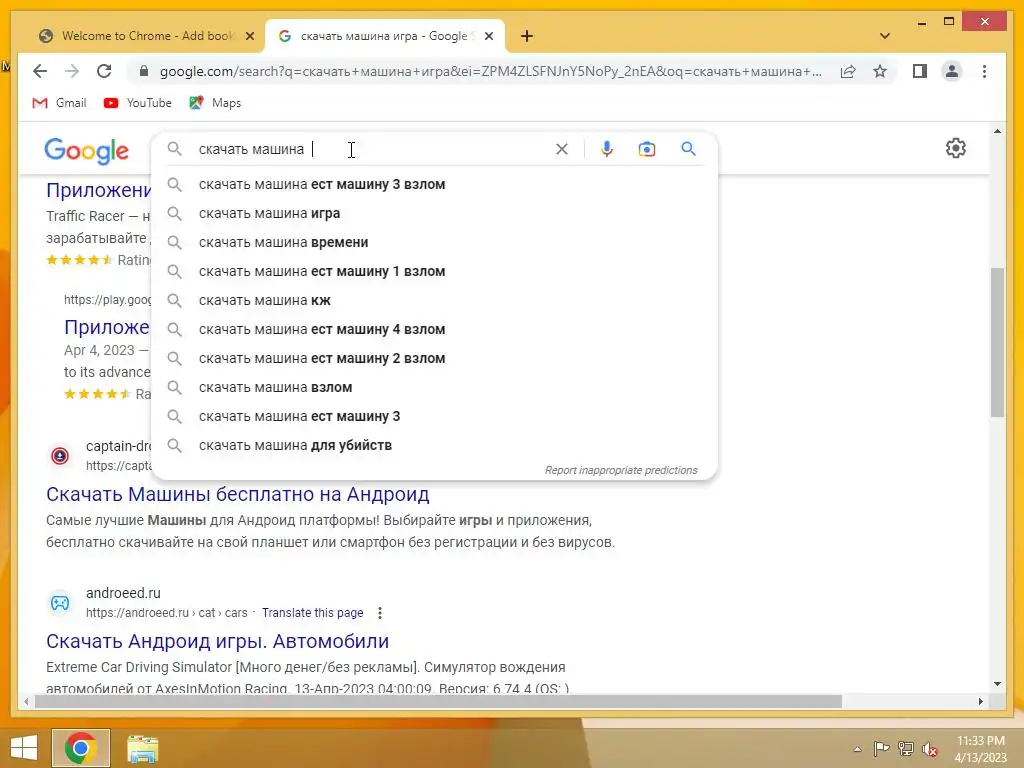Choose the suggestion ending in ест машину 3
This screenshot has height=768, width=1024.
coord(434,416)
